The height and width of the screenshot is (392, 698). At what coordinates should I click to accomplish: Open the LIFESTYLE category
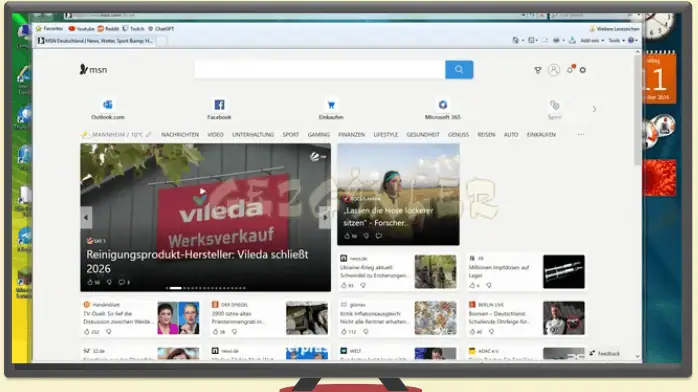pos(386,134)
